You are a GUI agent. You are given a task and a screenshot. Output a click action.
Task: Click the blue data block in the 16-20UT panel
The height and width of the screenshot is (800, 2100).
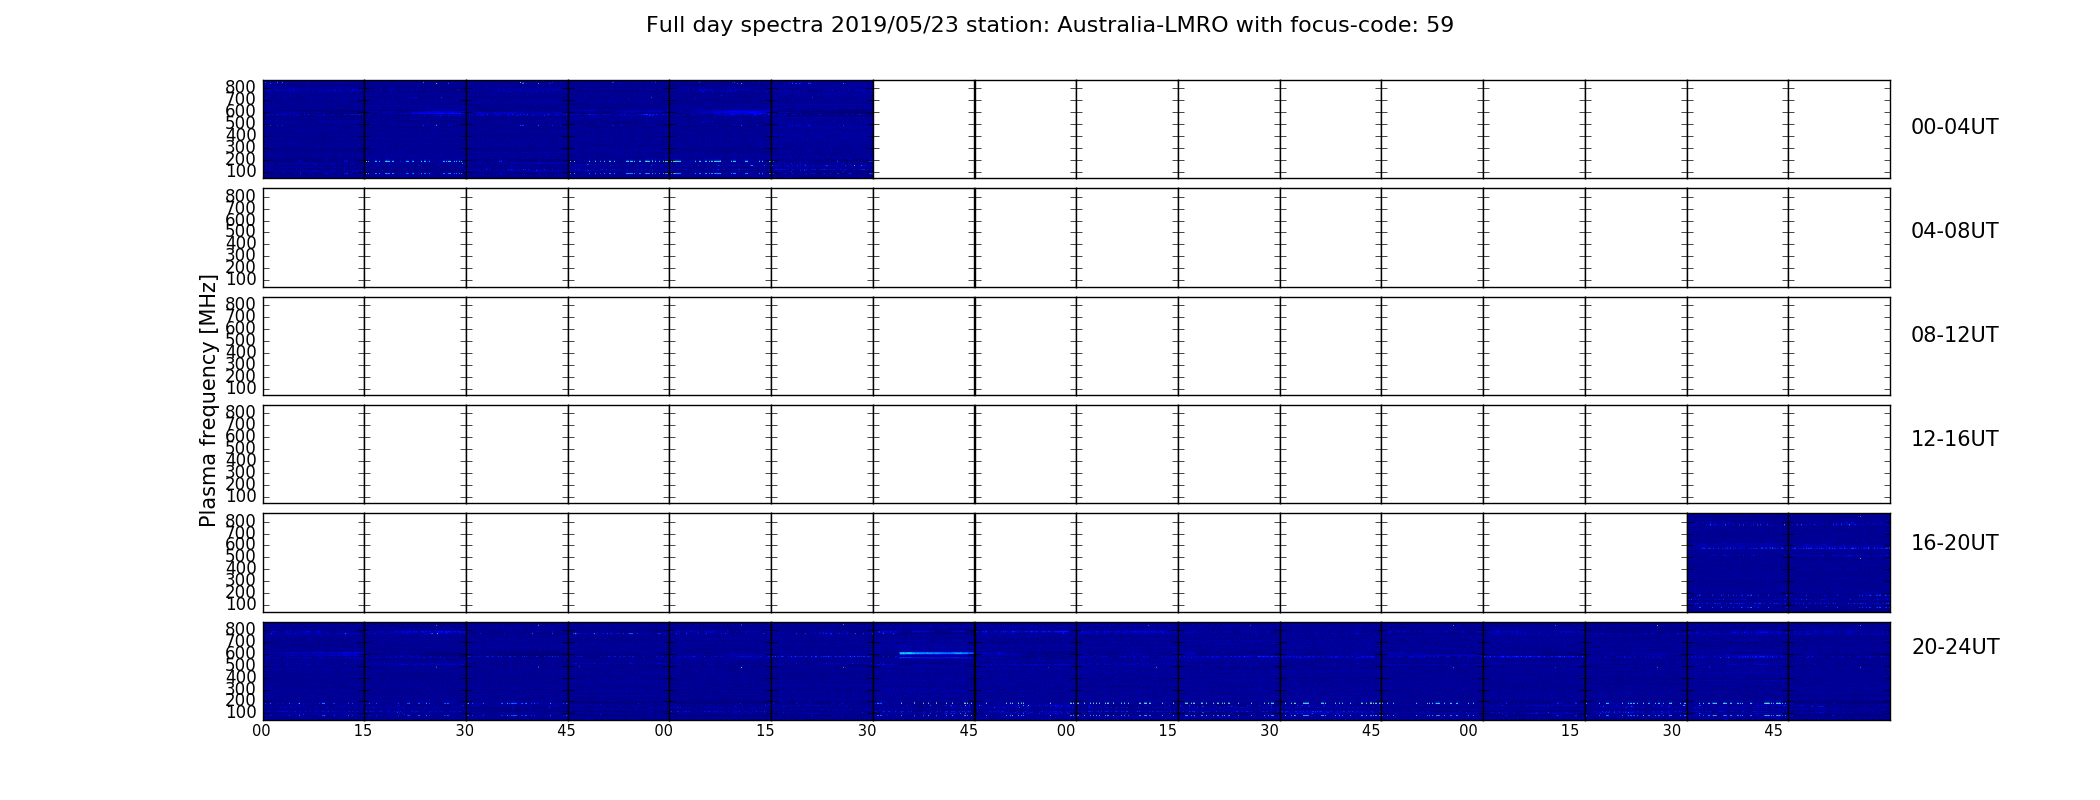(1788, 562)
